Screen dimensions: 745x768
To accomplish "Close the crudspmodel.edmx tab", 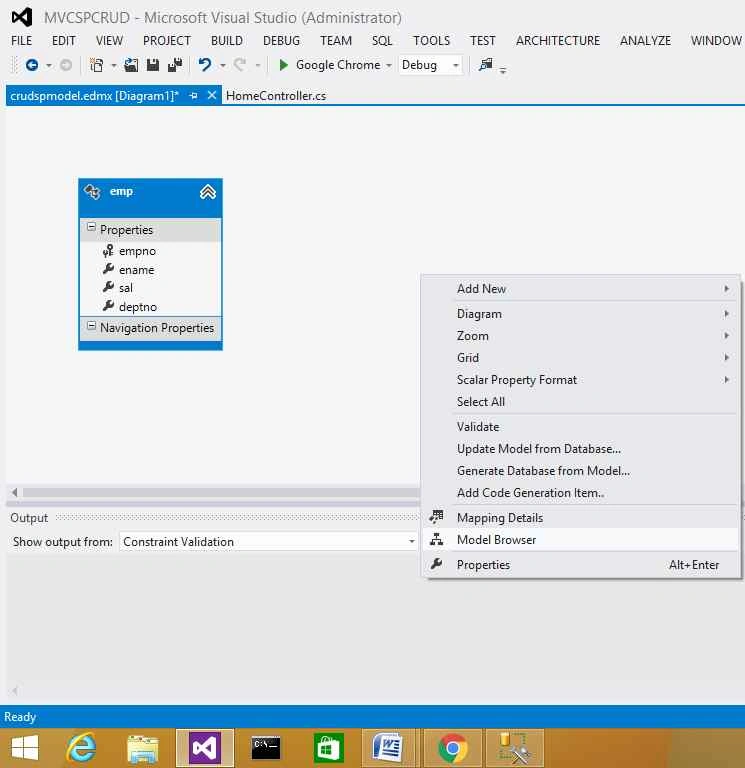I will [212, 95].
